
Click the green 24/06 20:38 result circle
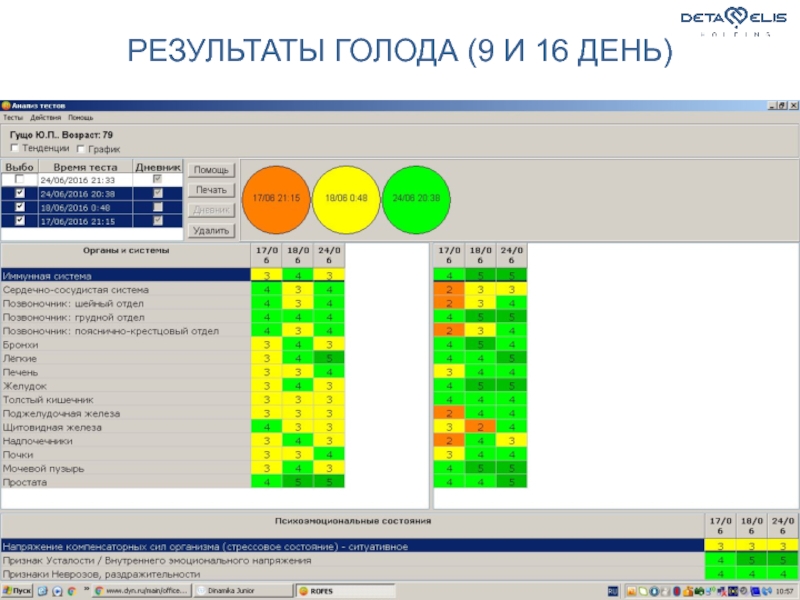(x=417, y=198)
